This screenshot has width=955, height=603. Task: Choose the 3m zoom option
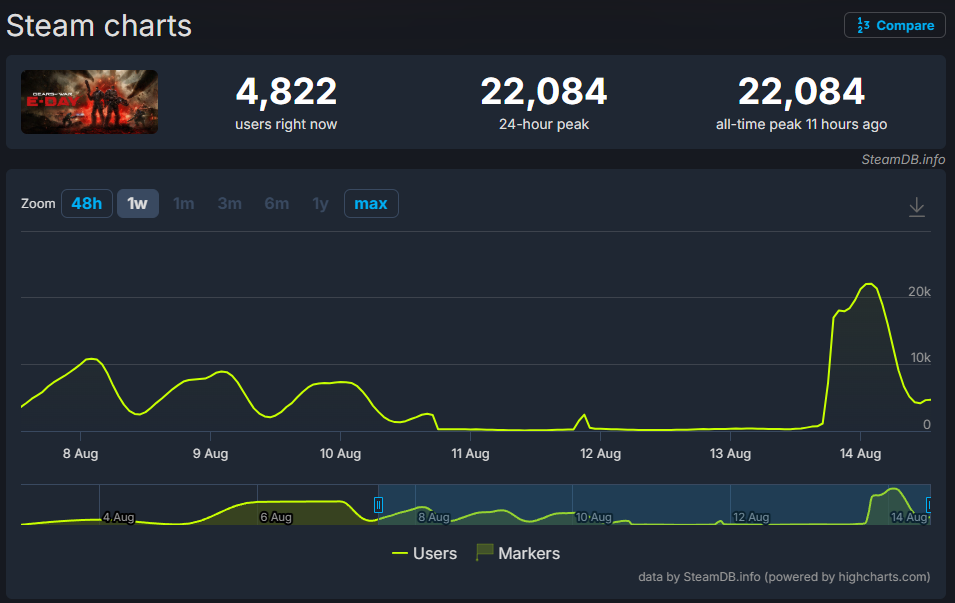click(x=230, y=203)
